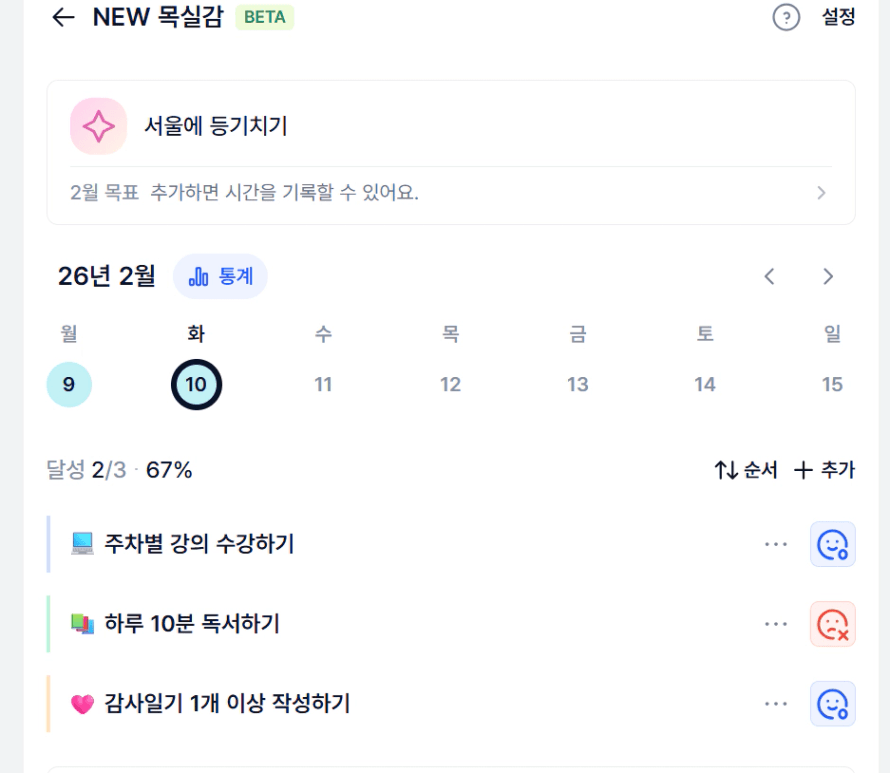Image resolution: width=890 pixels, height=773 pixels.
Task: Open the help question mark icon
Action: coord(786,18)
